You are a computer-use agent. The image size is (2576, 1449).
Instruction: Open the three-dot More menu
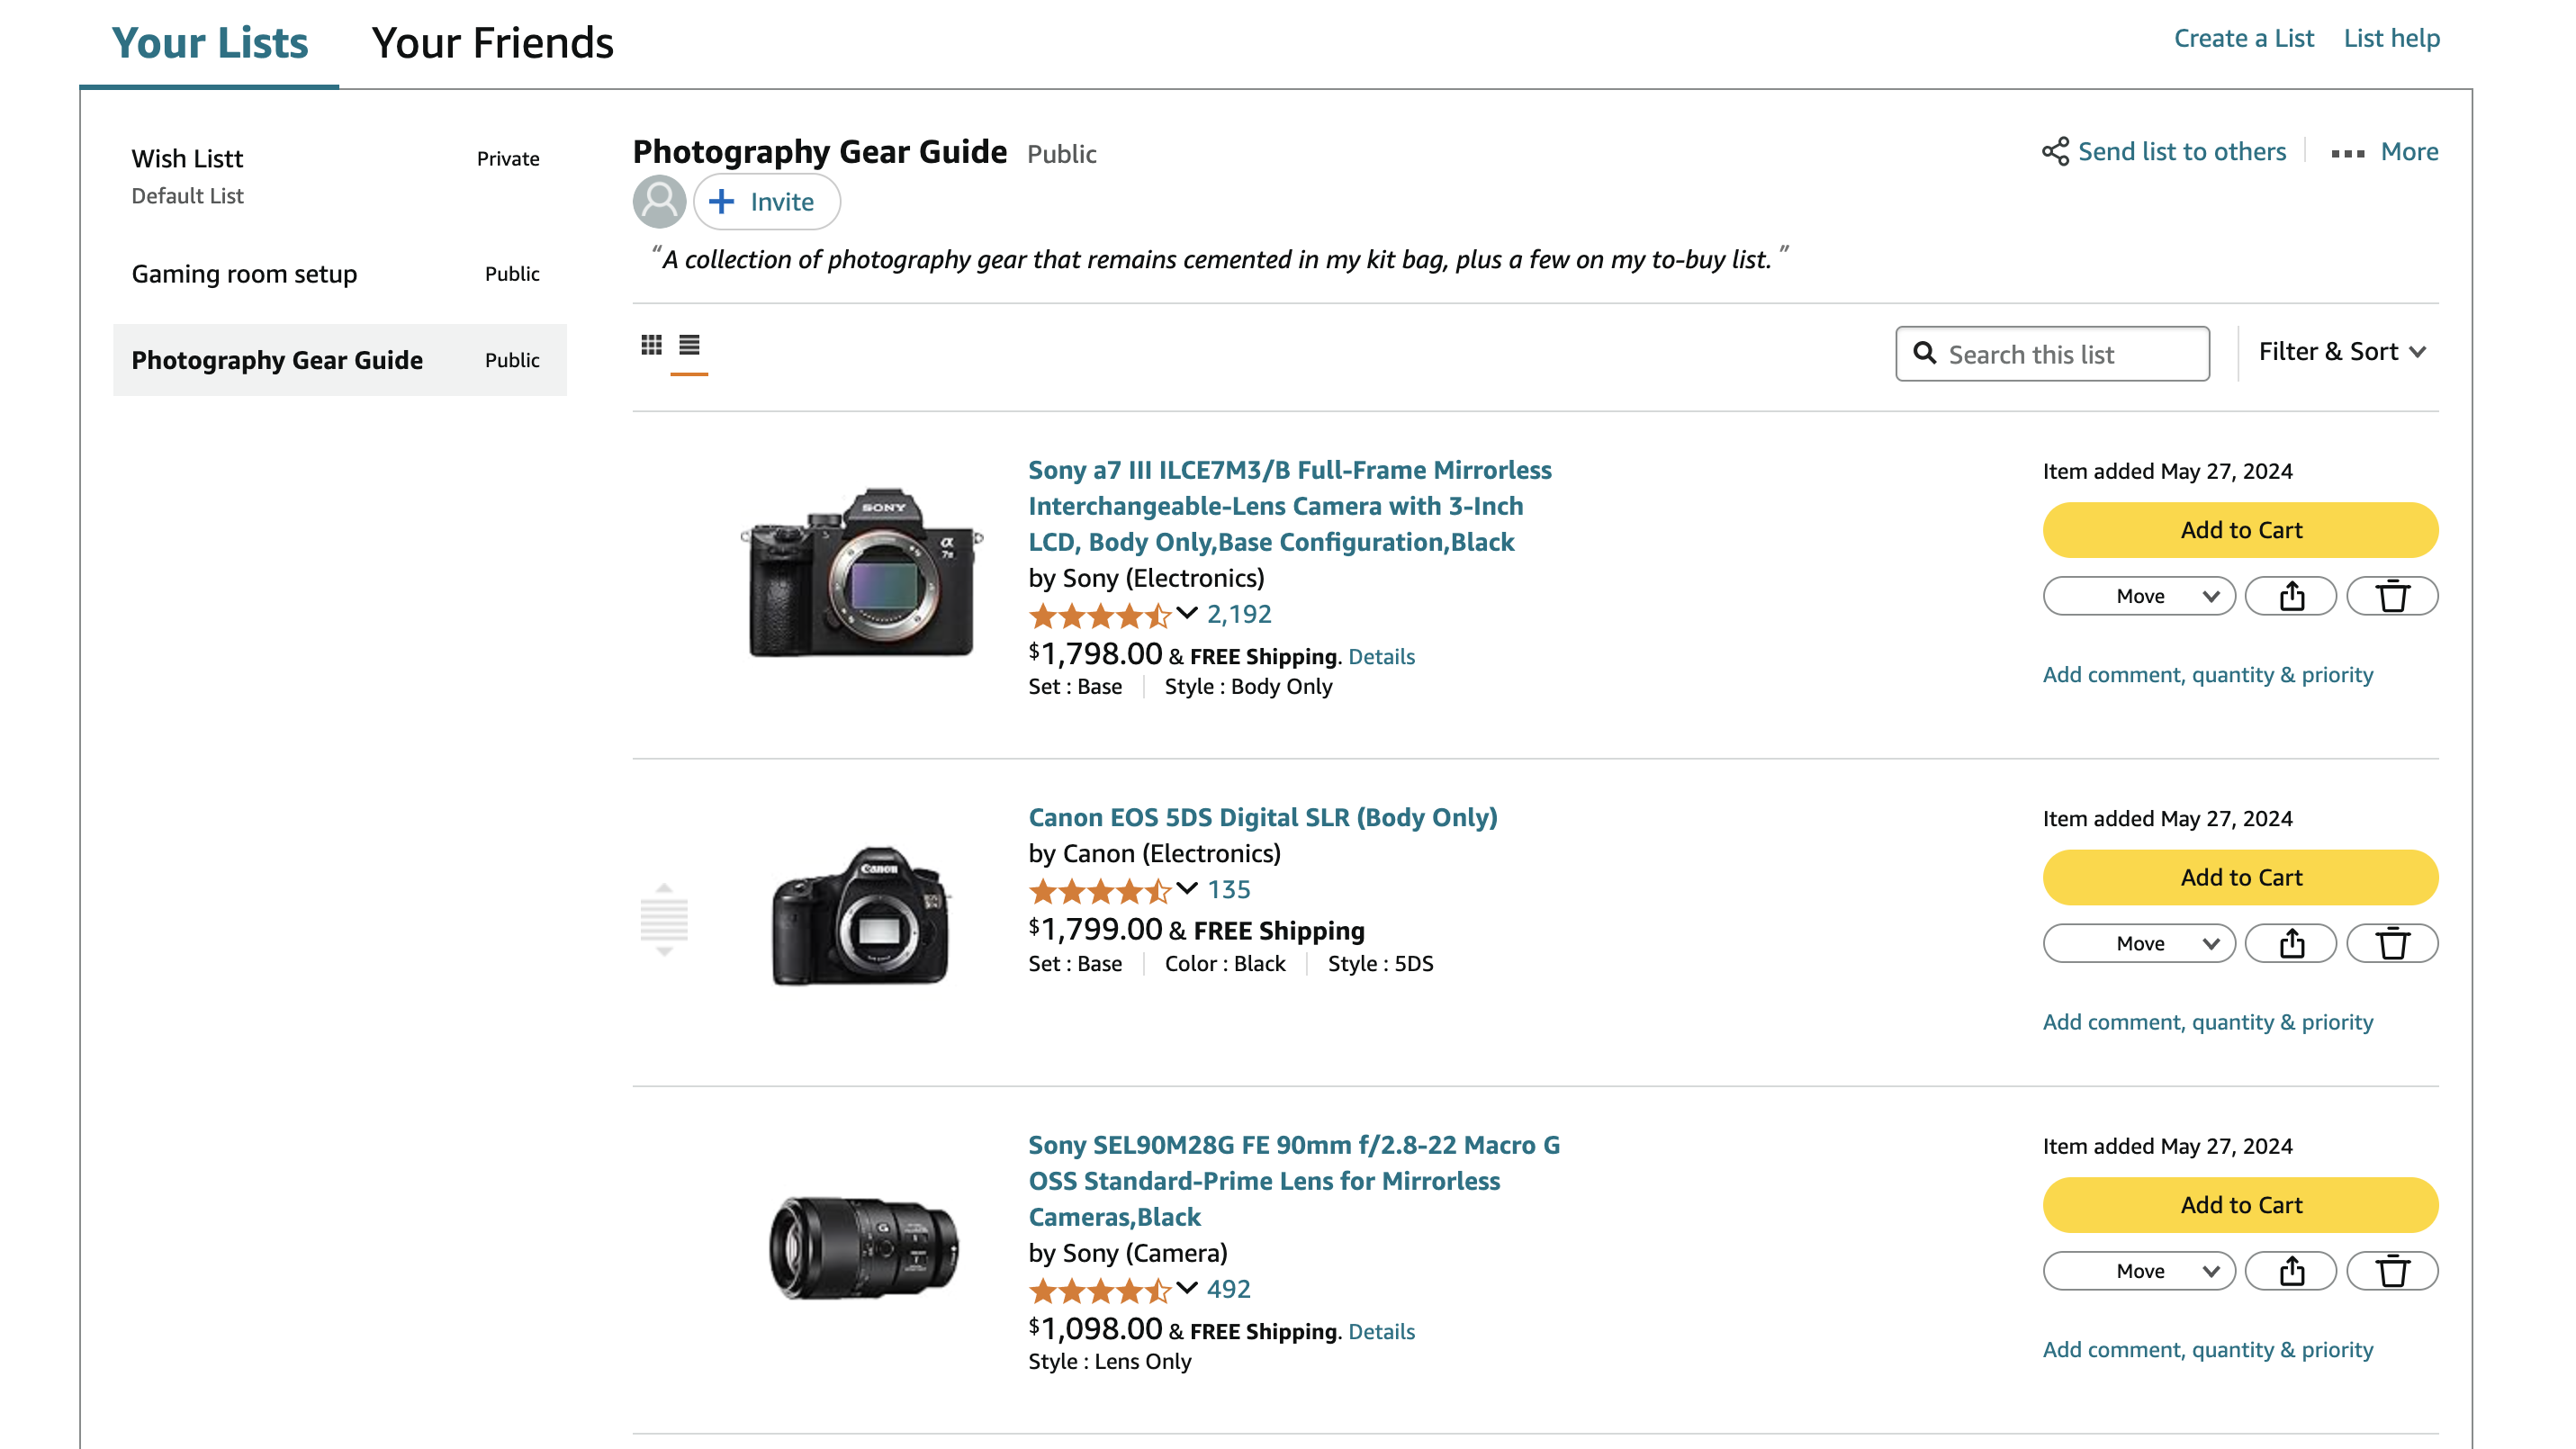point(2347,153)
